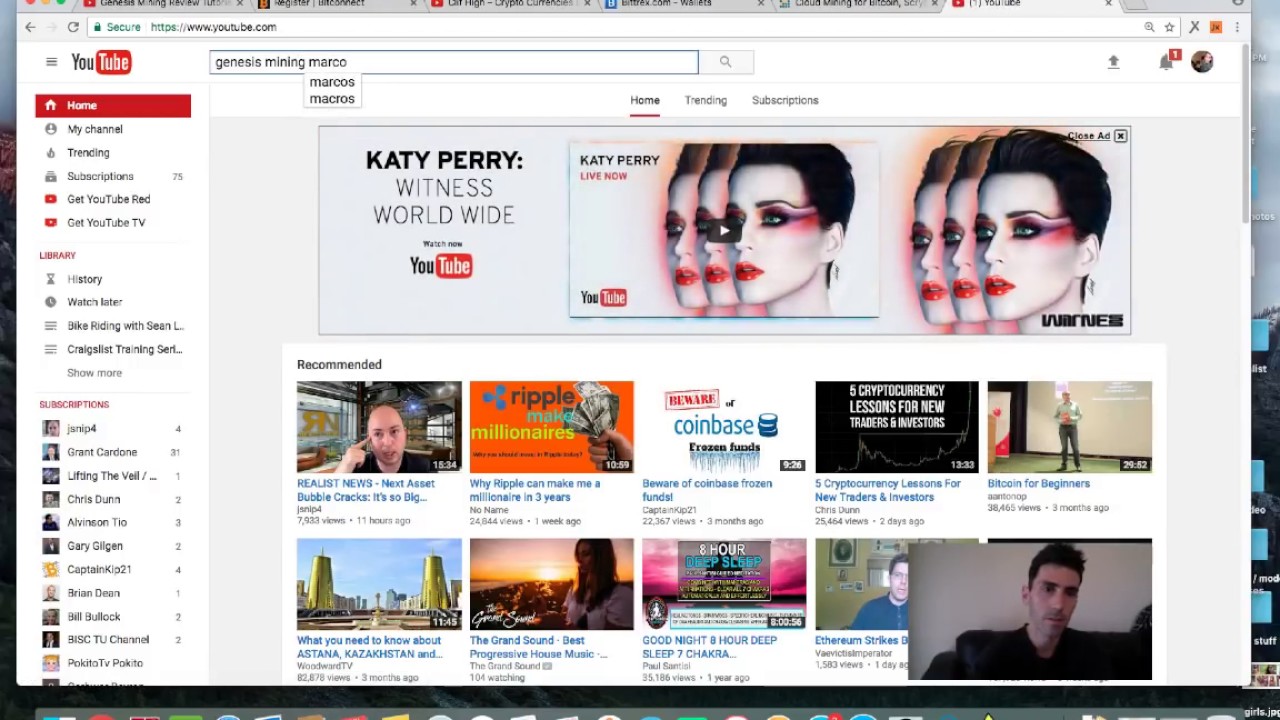Click the YouTube logo in the header
This screenshot has width=1280, height=720.
click(x=101, y=63)
